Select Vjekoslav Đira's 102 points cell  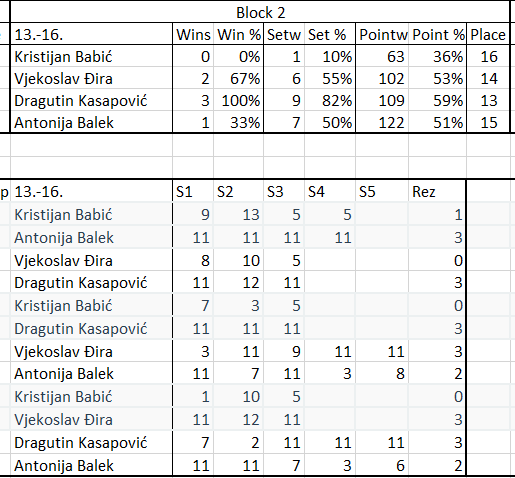(382, 79)
